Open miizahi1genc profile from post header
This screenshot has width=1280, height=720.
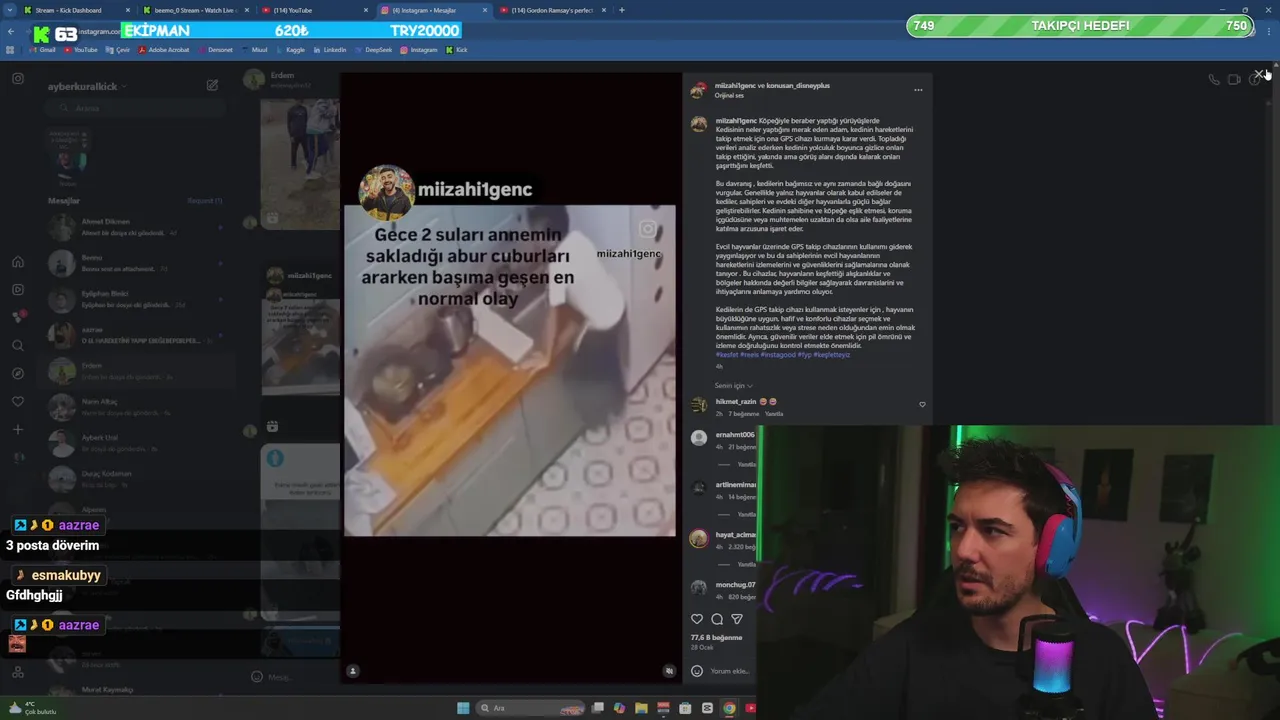point(736,86)
